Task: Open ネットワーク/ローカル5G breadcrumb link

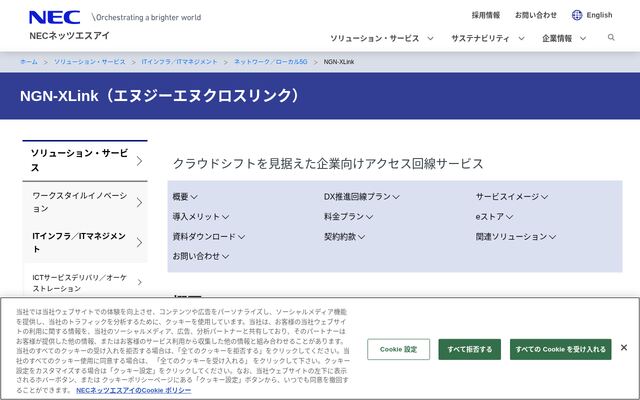Action: (271, 62)
